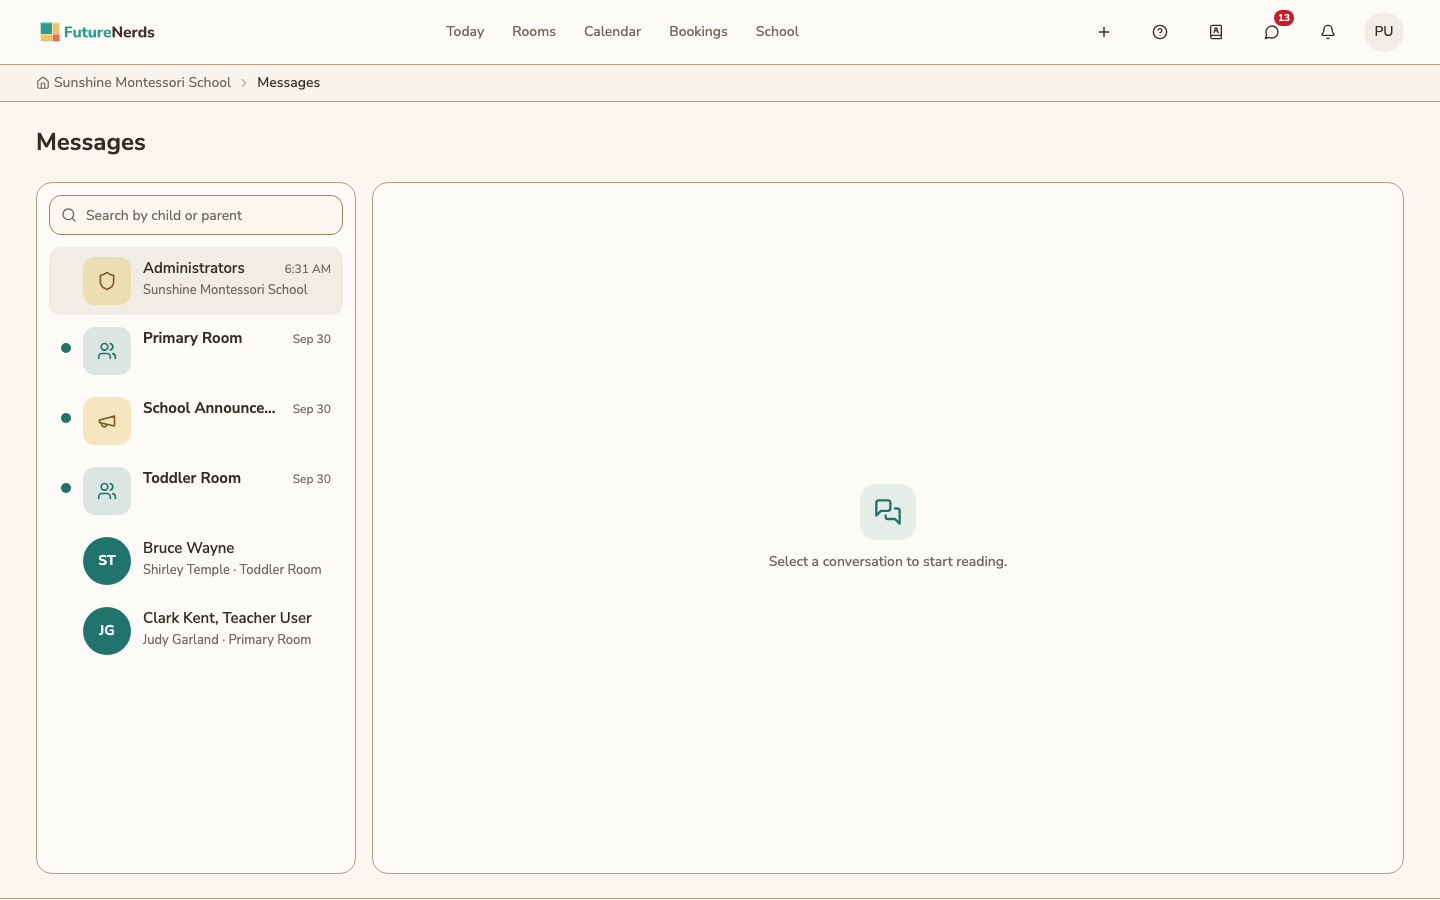Click the Administrators shield icon
This screenshot has width=1440, height=900.
107,281
